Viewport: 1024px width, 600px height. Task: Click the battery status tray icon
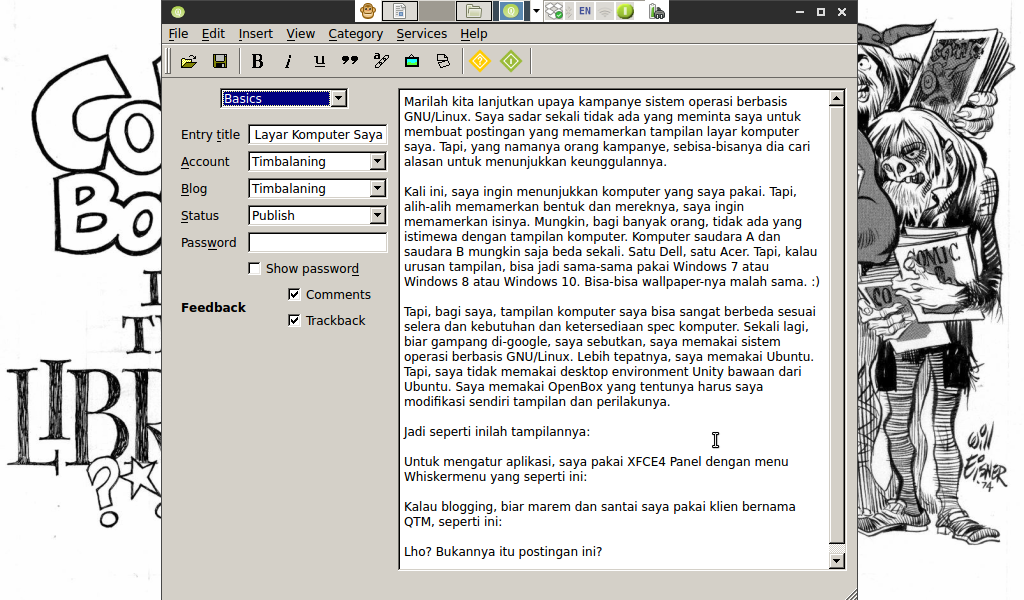pos(656,11)
